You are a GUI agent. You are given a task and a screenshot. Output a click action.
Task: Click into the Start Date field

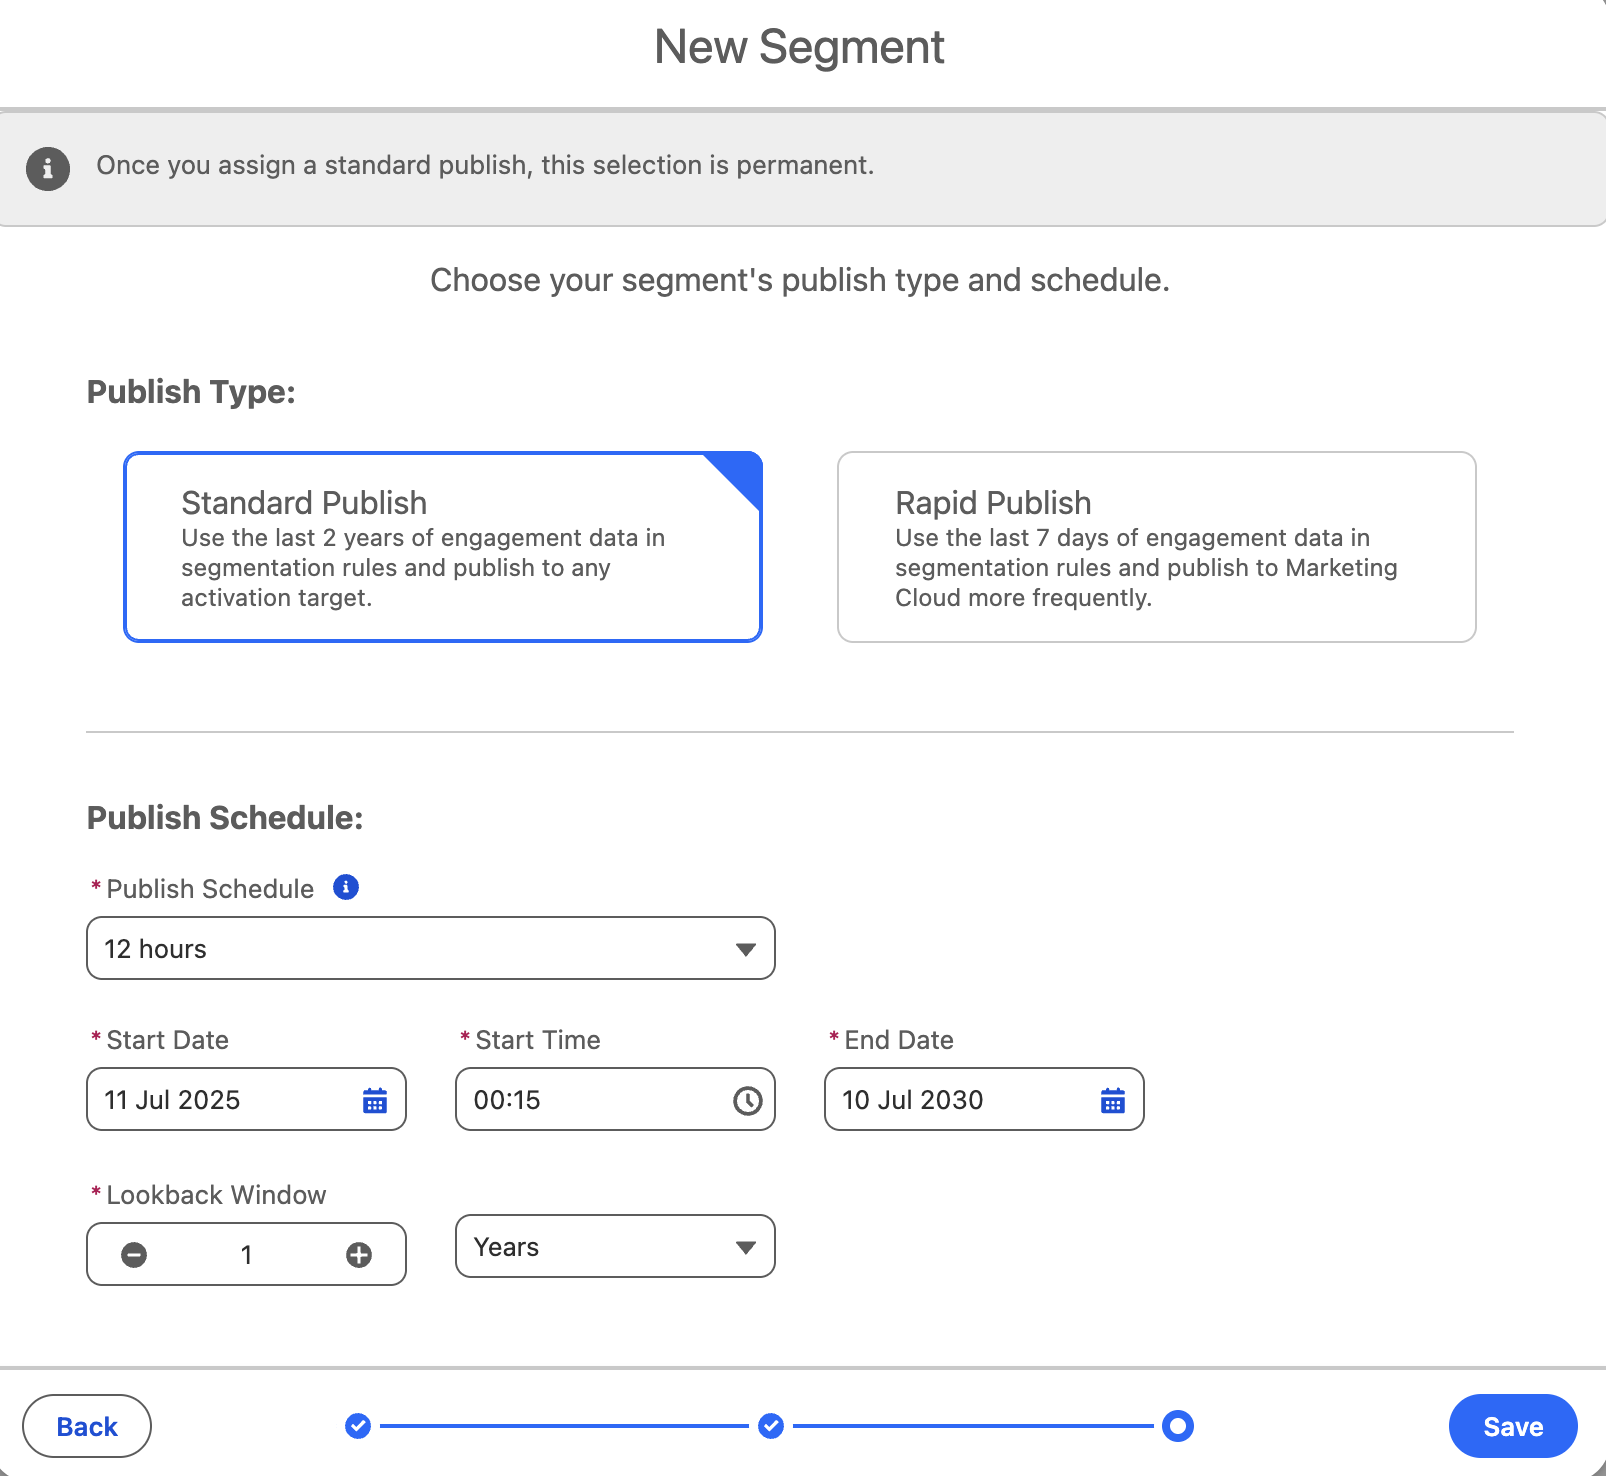click(220, 1100)
